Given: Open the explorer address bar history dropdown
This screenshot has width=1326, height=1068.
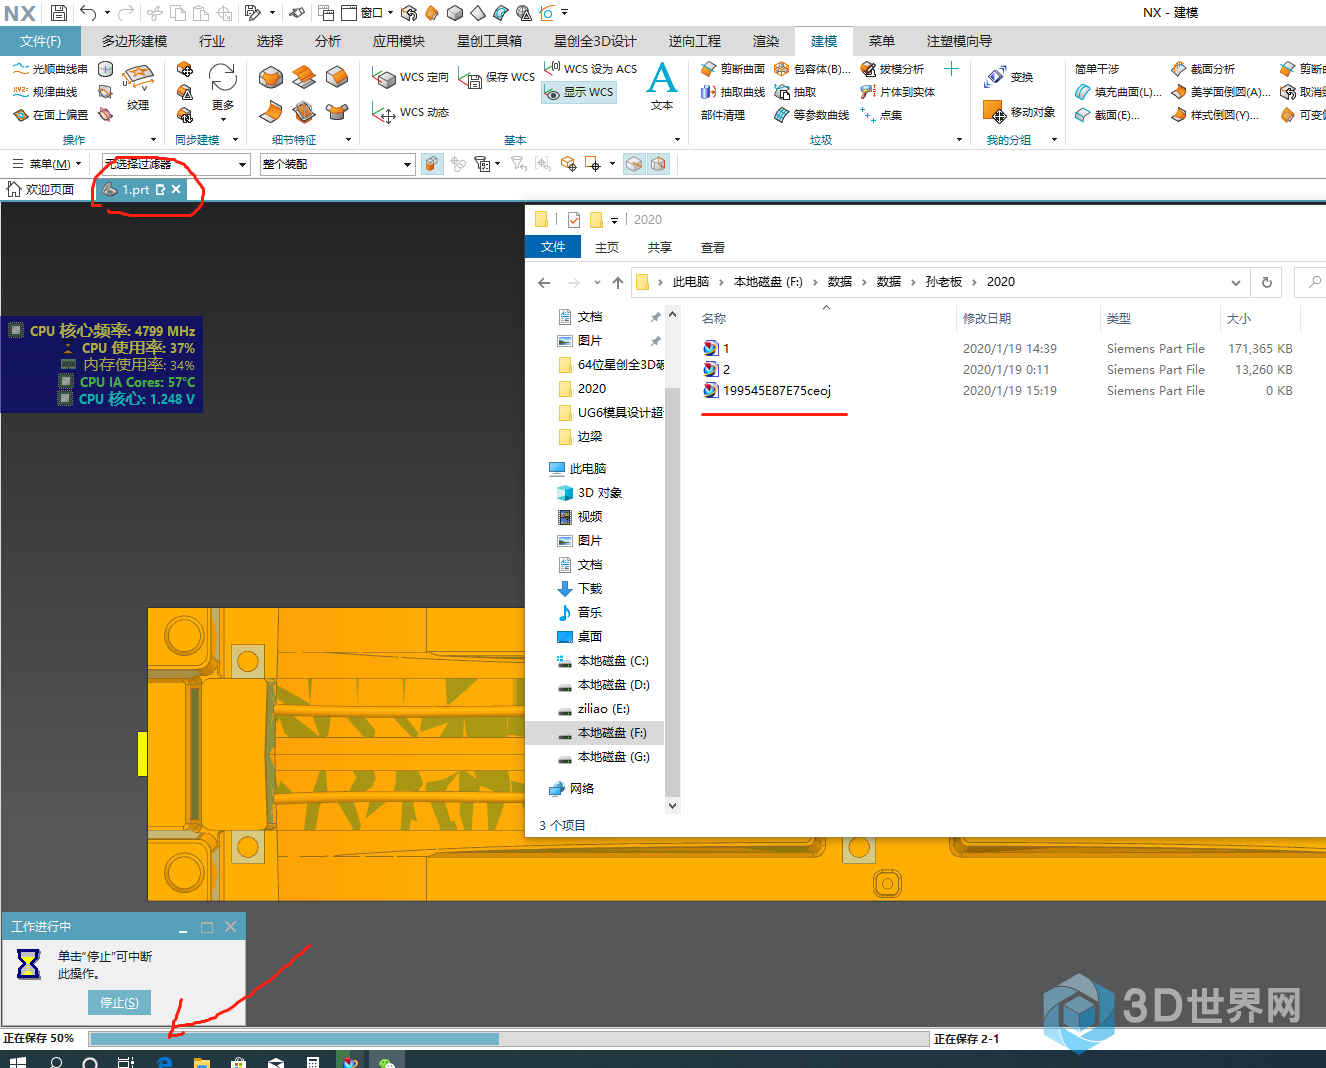Looking at the screenshot, I should (x=1236, y=282).
